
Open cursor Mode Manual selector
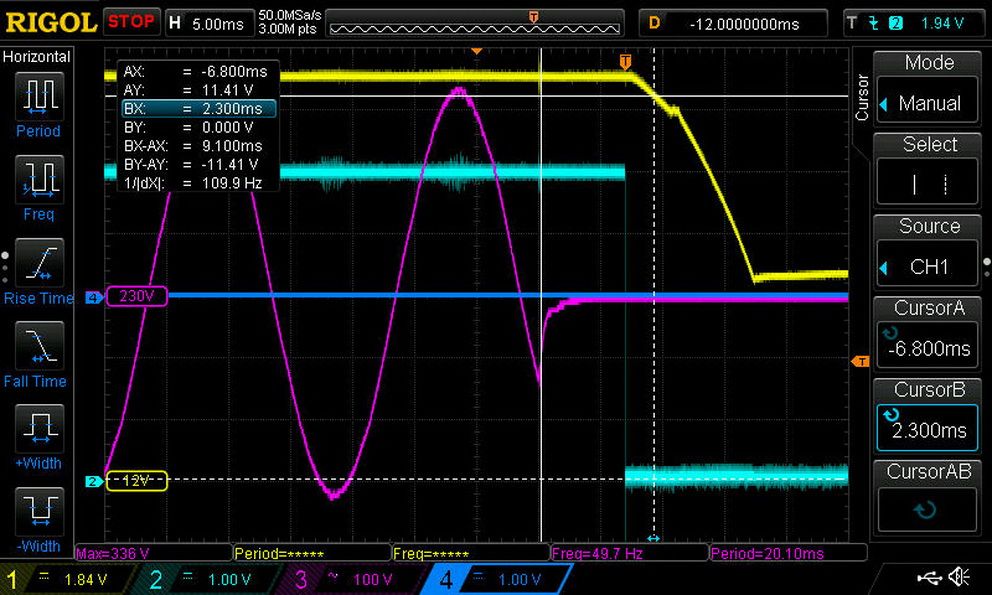927,87
